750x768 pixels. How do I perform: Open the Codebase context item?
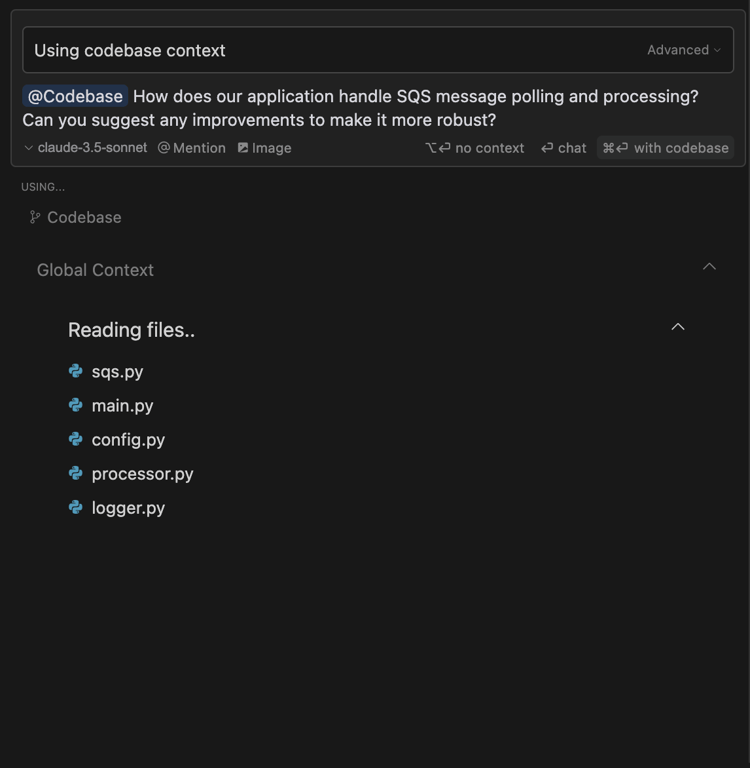click(x=75, y=217)
